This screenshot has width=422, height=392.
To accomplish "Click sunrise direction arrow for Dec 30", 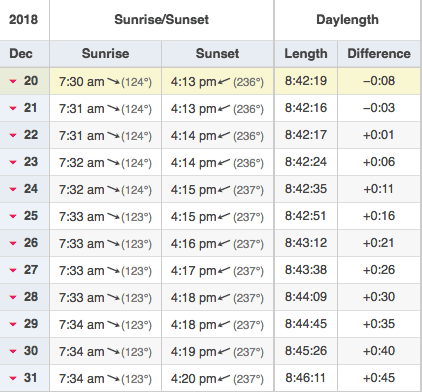I will coord(113,352).
